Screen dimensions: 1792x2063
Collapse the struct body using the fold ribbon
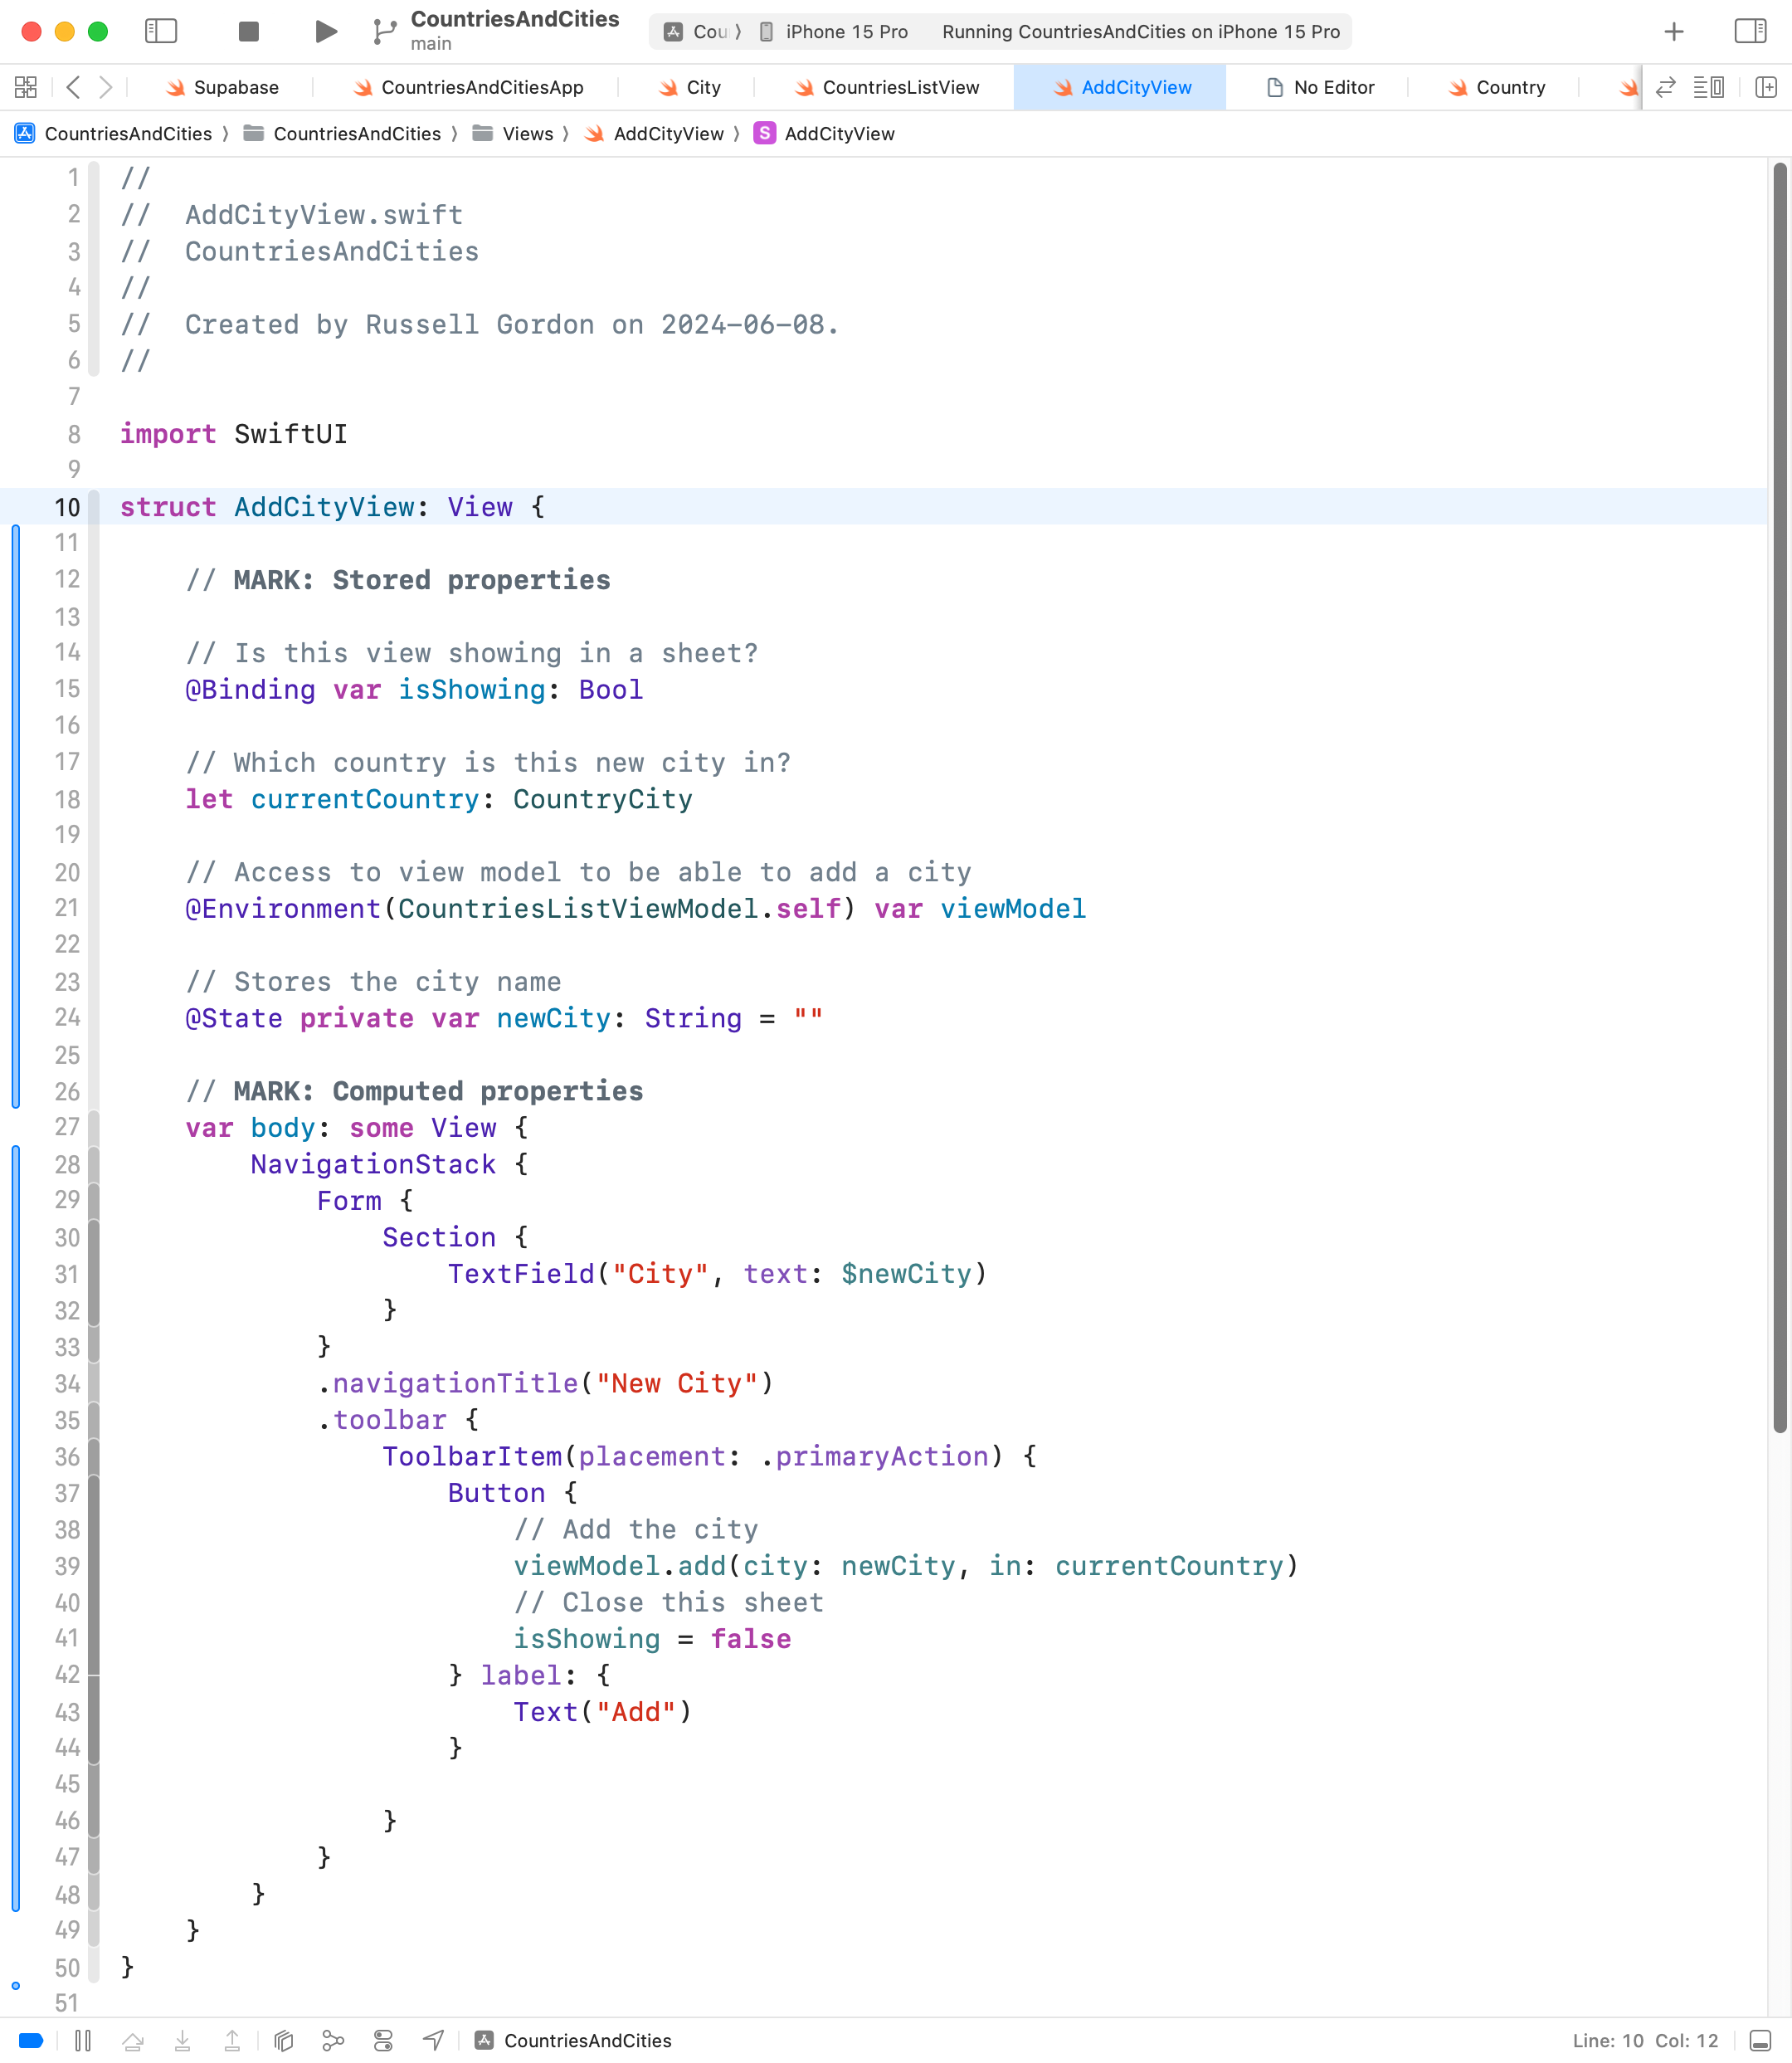[x=94, y=507]
